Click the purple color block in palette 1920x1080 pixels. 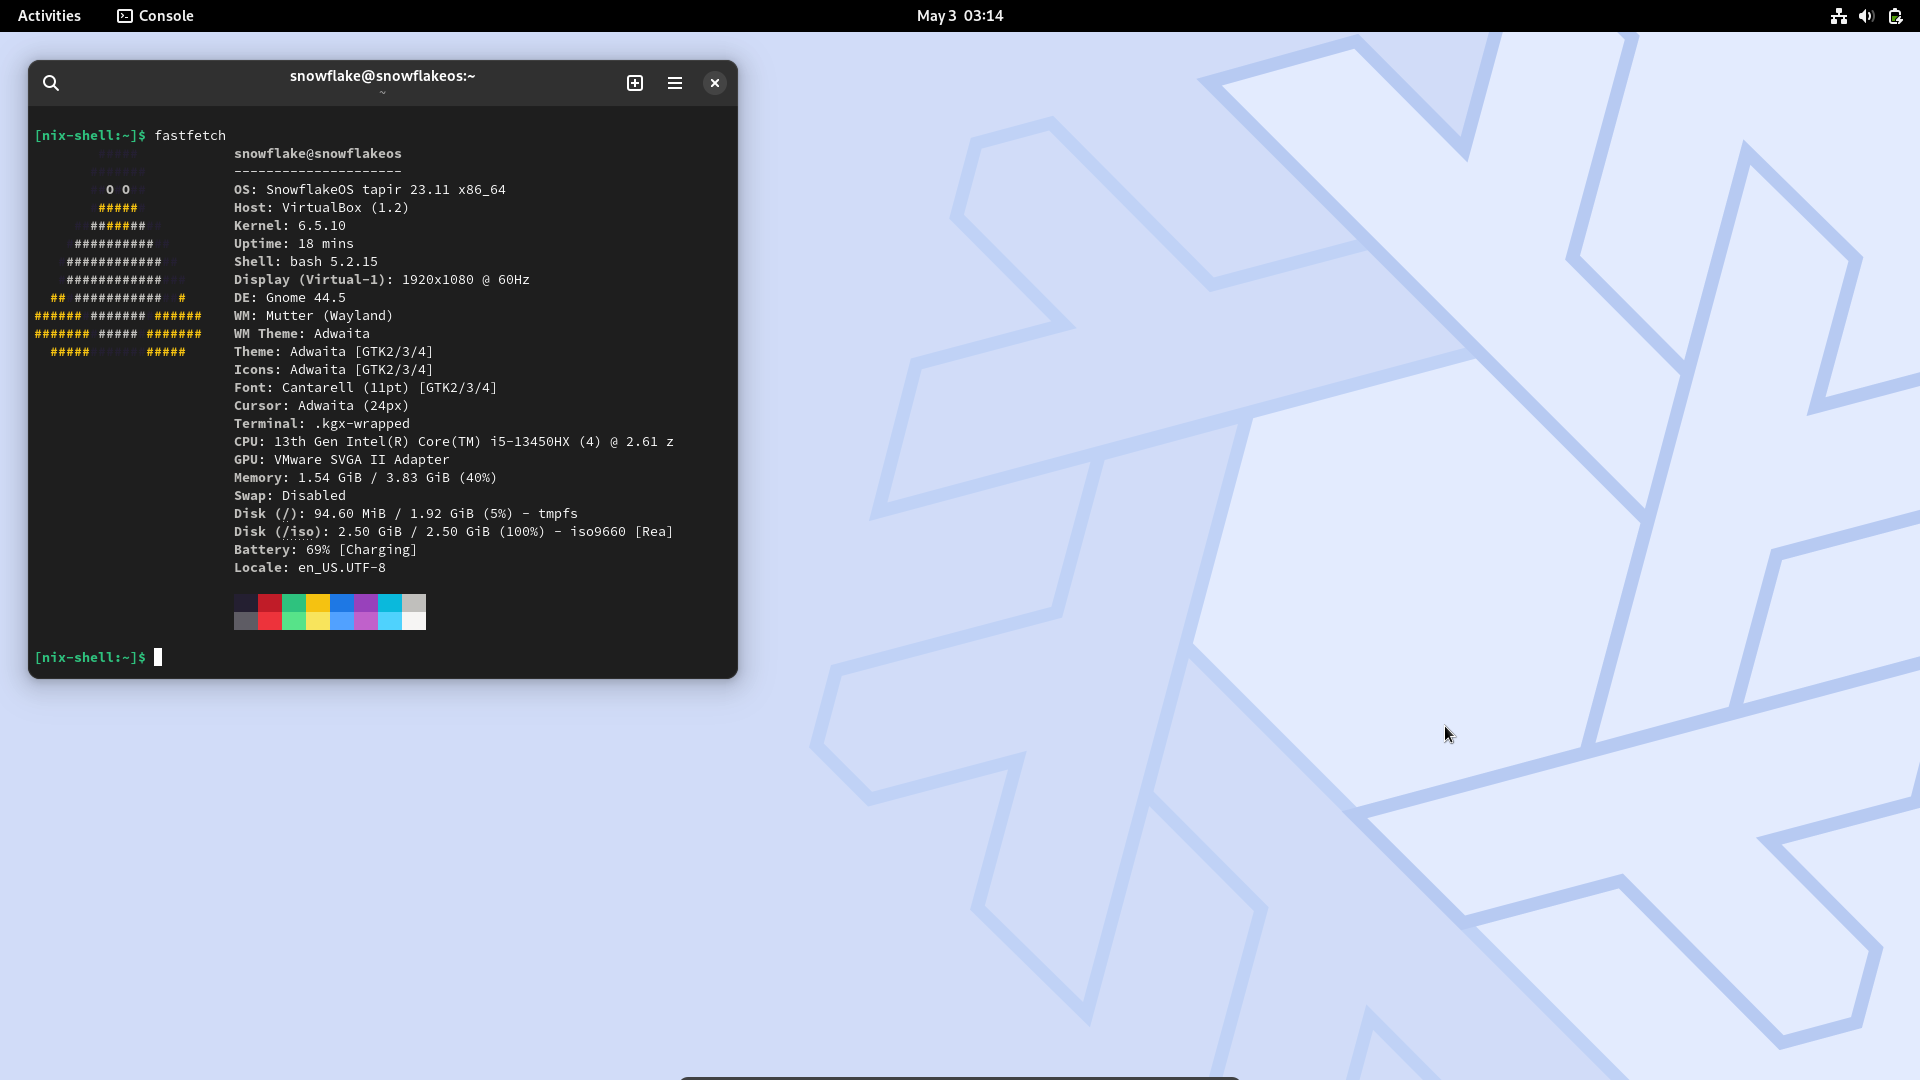[366, 603]
